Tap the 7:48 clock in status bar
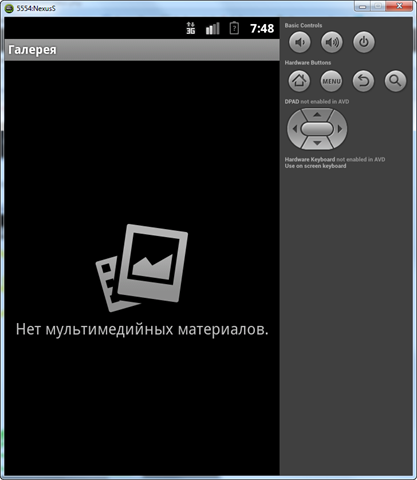The height and width of the screenshot is (480, 417). tap(262, 28)
